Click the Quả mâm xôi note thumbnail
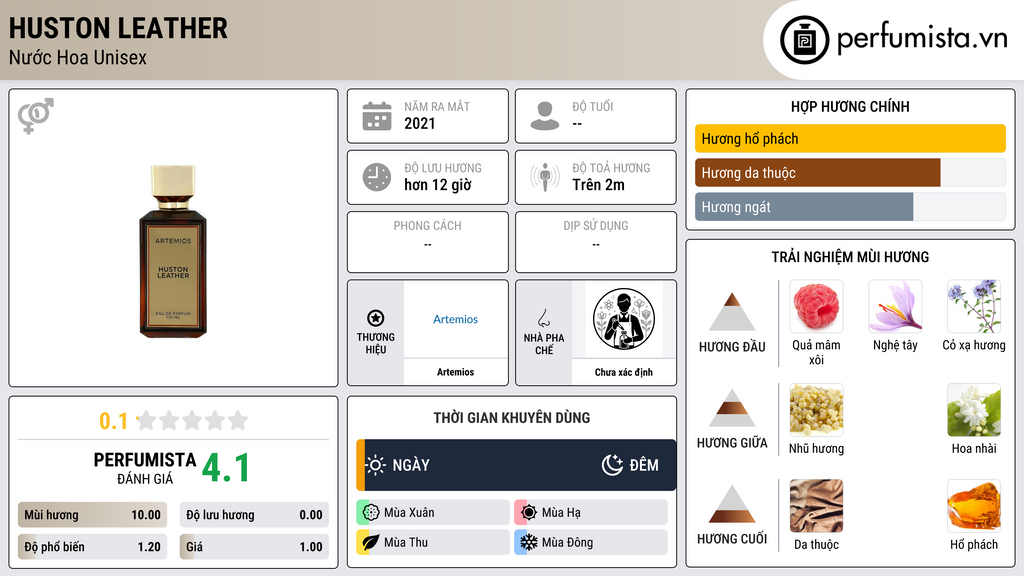 [x=816, y=306]
